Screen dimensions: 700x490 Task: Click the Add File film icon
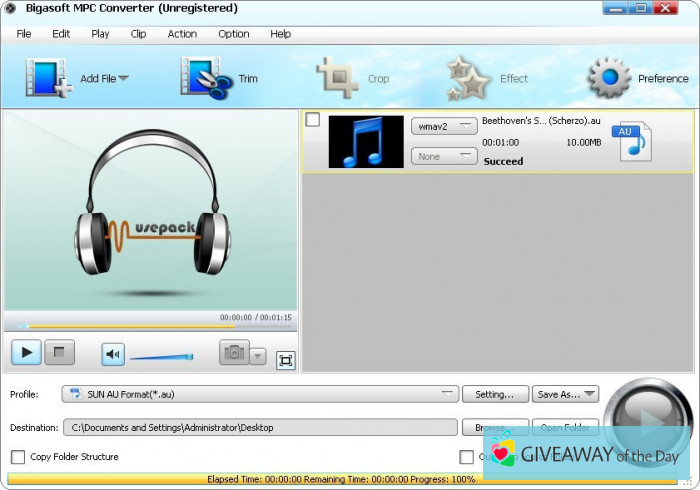46,78
